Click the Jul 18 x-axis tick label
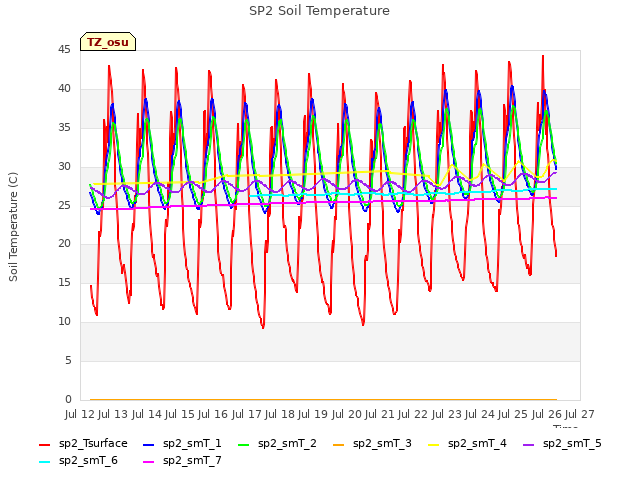This screenshot has width=640, height=480. pos(280,414)
